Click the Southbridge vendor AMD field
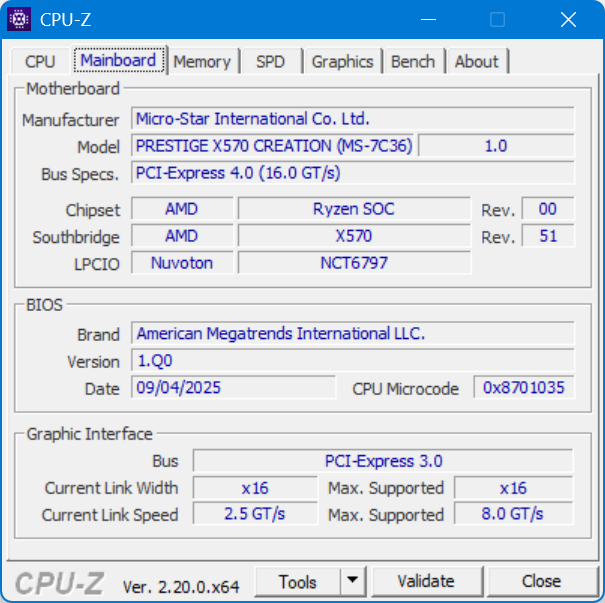Screen dimensions: 605x603 182,236
